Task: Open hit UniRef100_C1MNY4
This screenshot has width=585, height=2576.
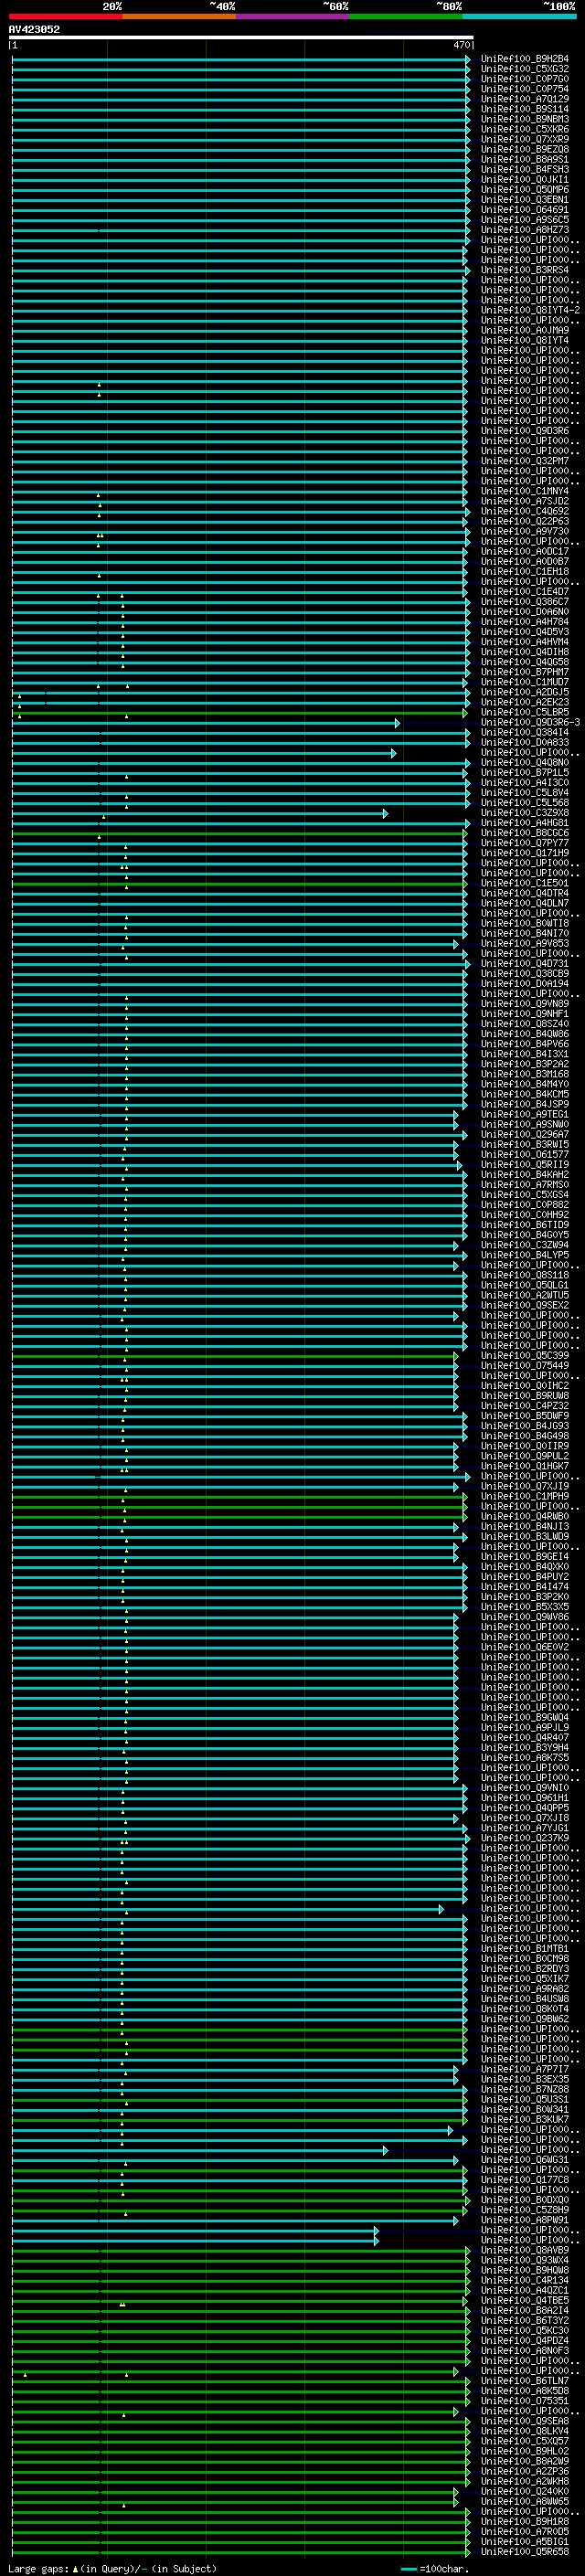Action: (525, 491)
